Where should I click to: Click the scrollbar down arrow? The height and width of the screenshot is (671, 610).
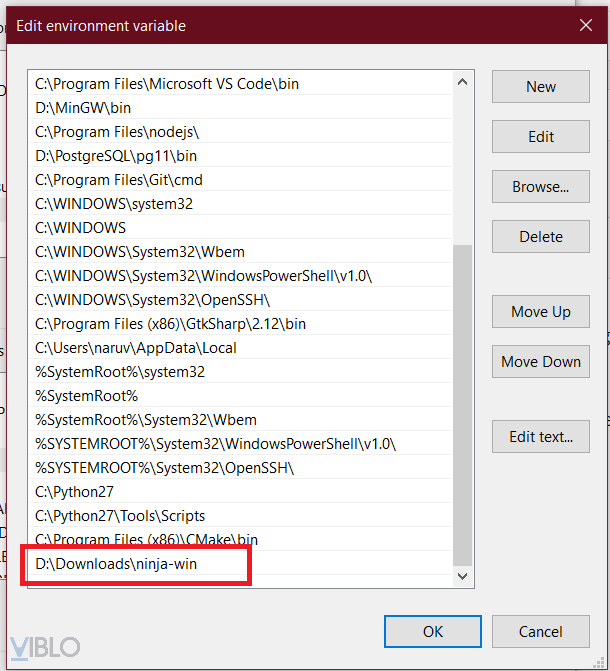pos(462,576)
